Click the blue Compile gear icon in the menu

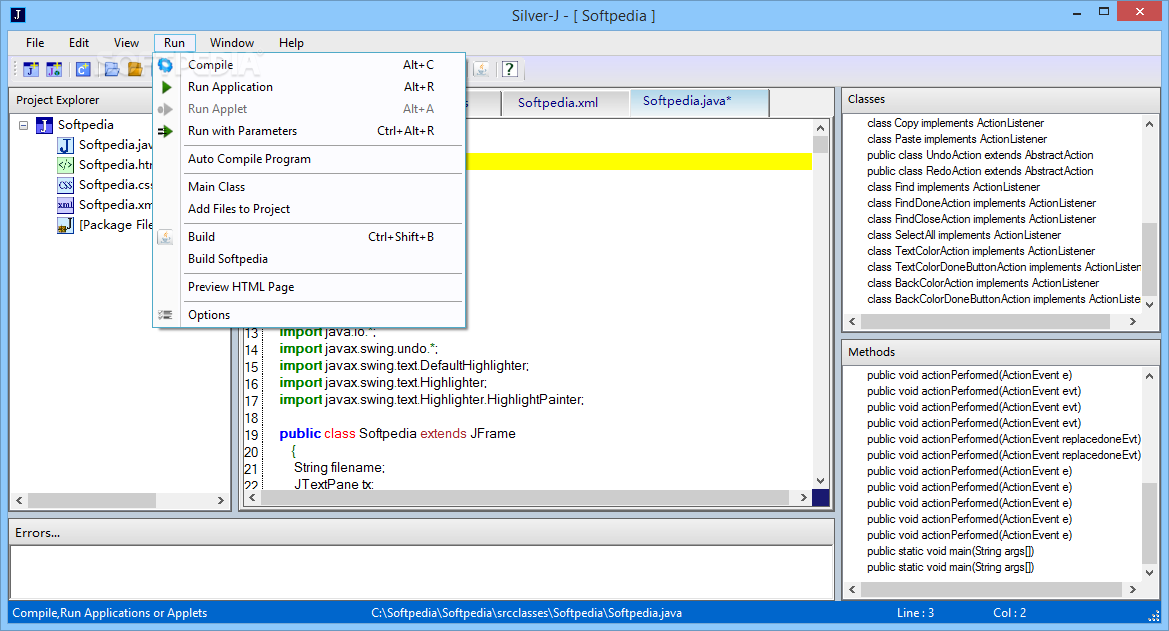[x=166, y=66]
